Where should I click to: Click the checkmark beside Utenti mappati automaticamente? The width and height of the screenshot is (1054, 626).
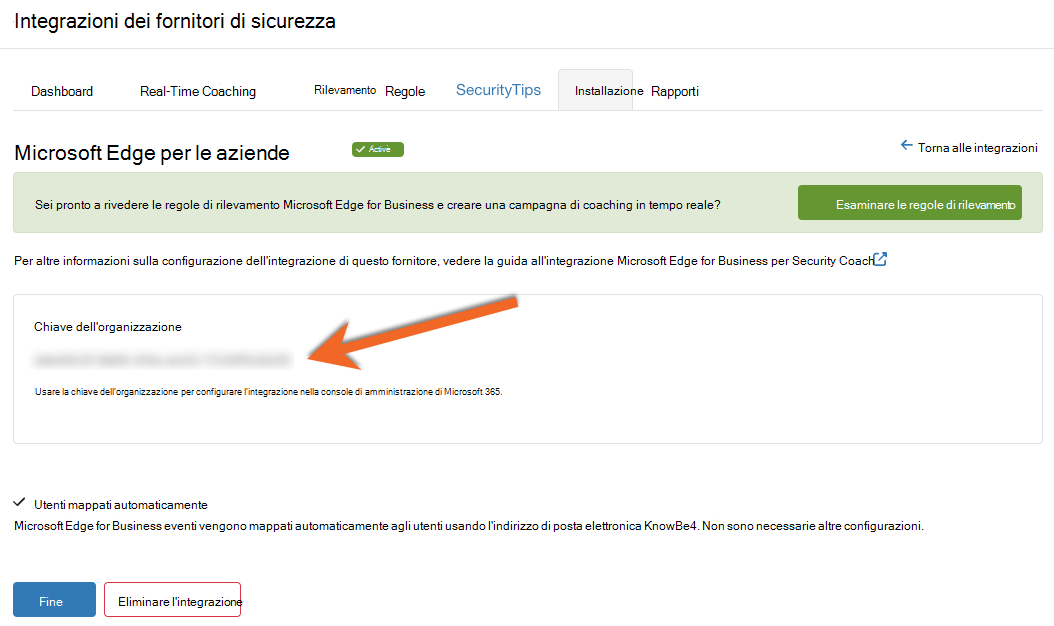click(19, 502)
